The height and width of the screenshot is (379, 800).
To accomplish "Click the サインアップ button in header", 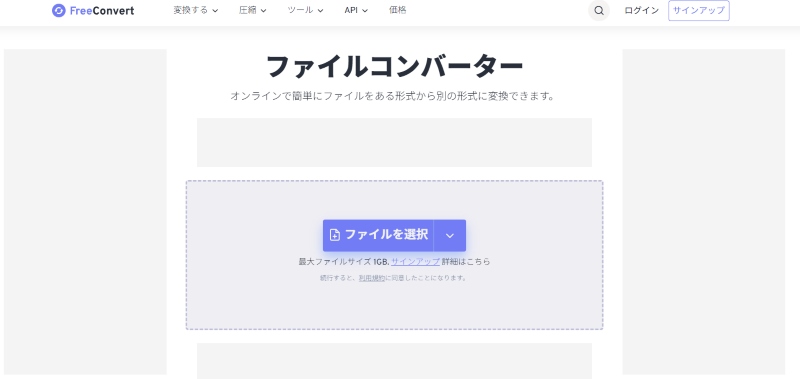I will 698,10.
